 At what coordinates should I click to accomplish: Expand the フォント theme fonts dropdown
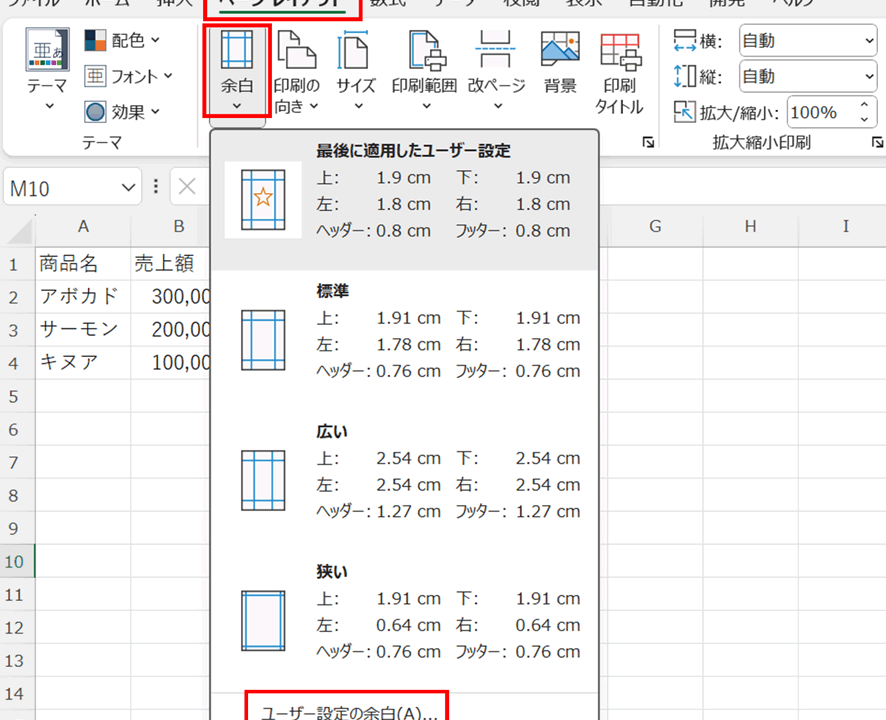tap(128, 76)
